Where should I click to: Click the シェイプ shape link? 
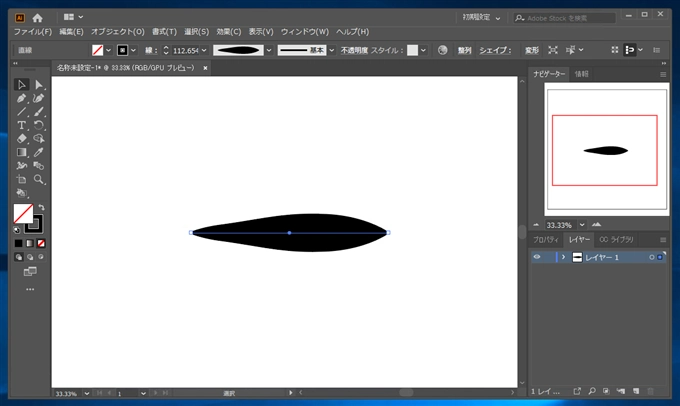click(495, 50)
